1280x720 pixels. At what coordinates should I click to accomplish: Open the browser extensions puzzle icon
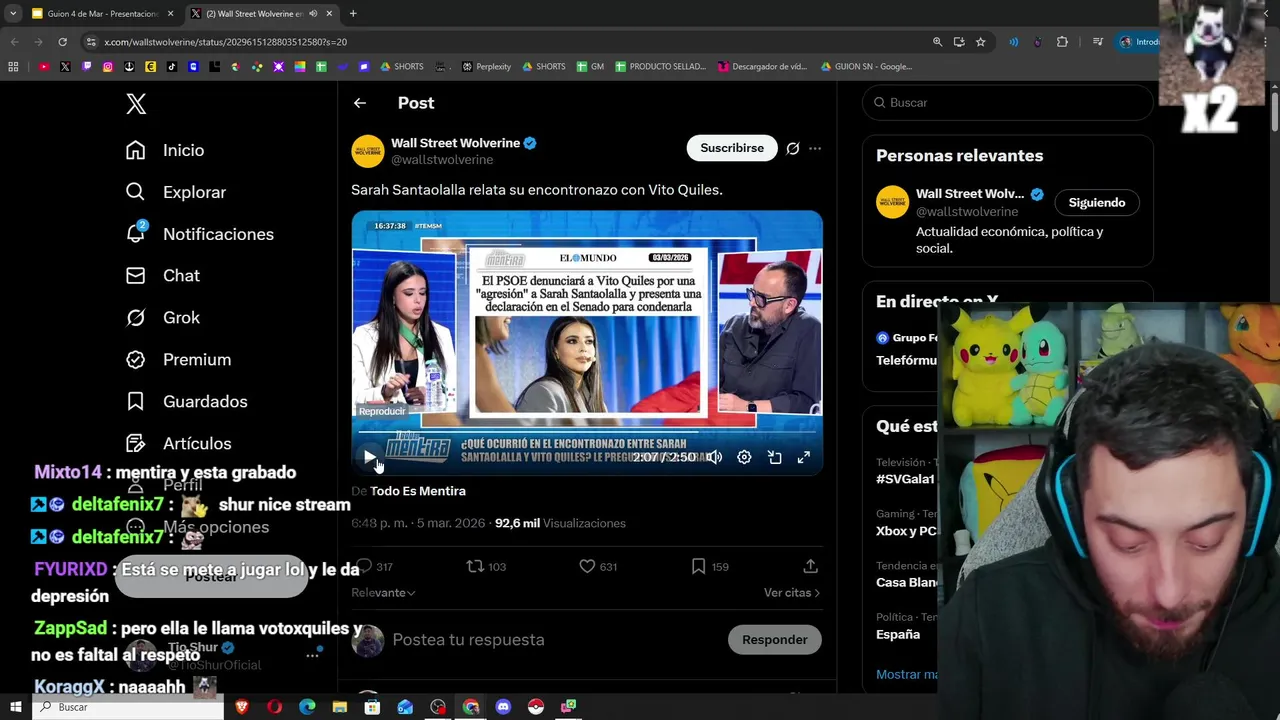click(1062, 42)
